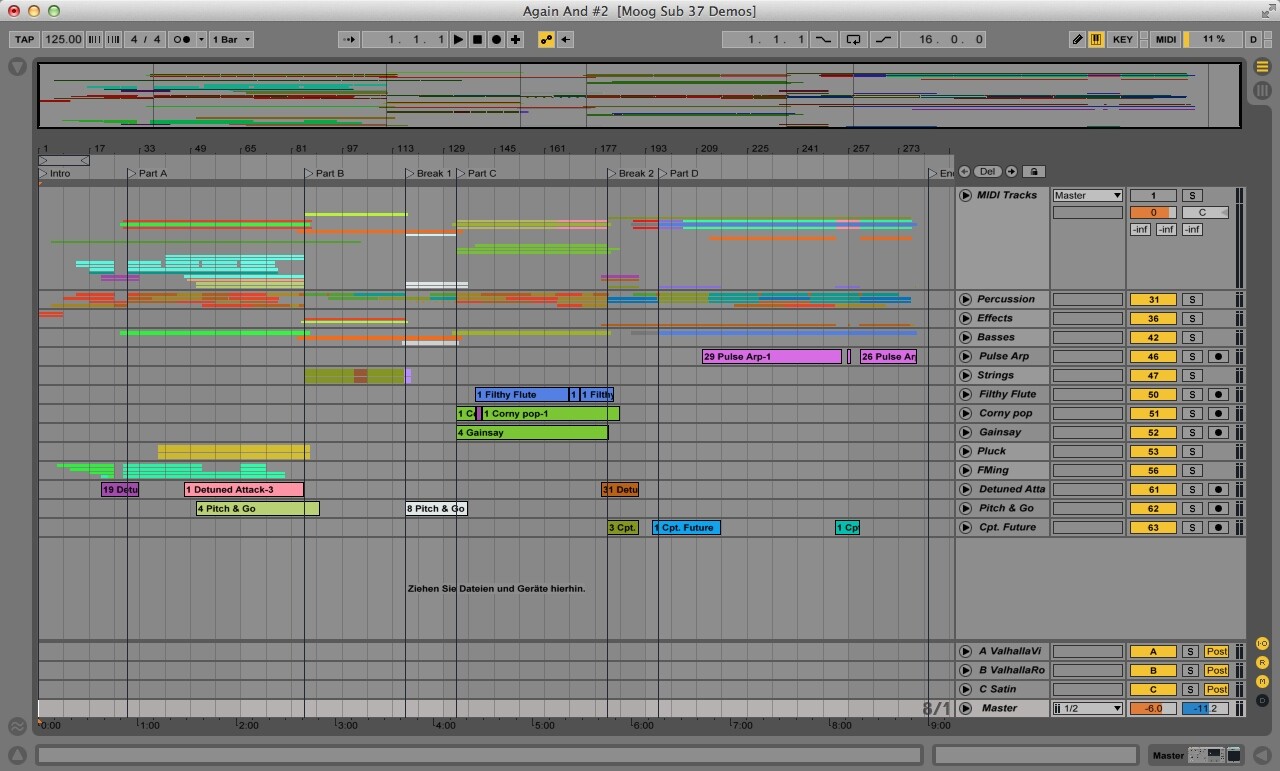Click the Lock Envelopes padlock icon
1280x771 pixels.
point(1034,172)
